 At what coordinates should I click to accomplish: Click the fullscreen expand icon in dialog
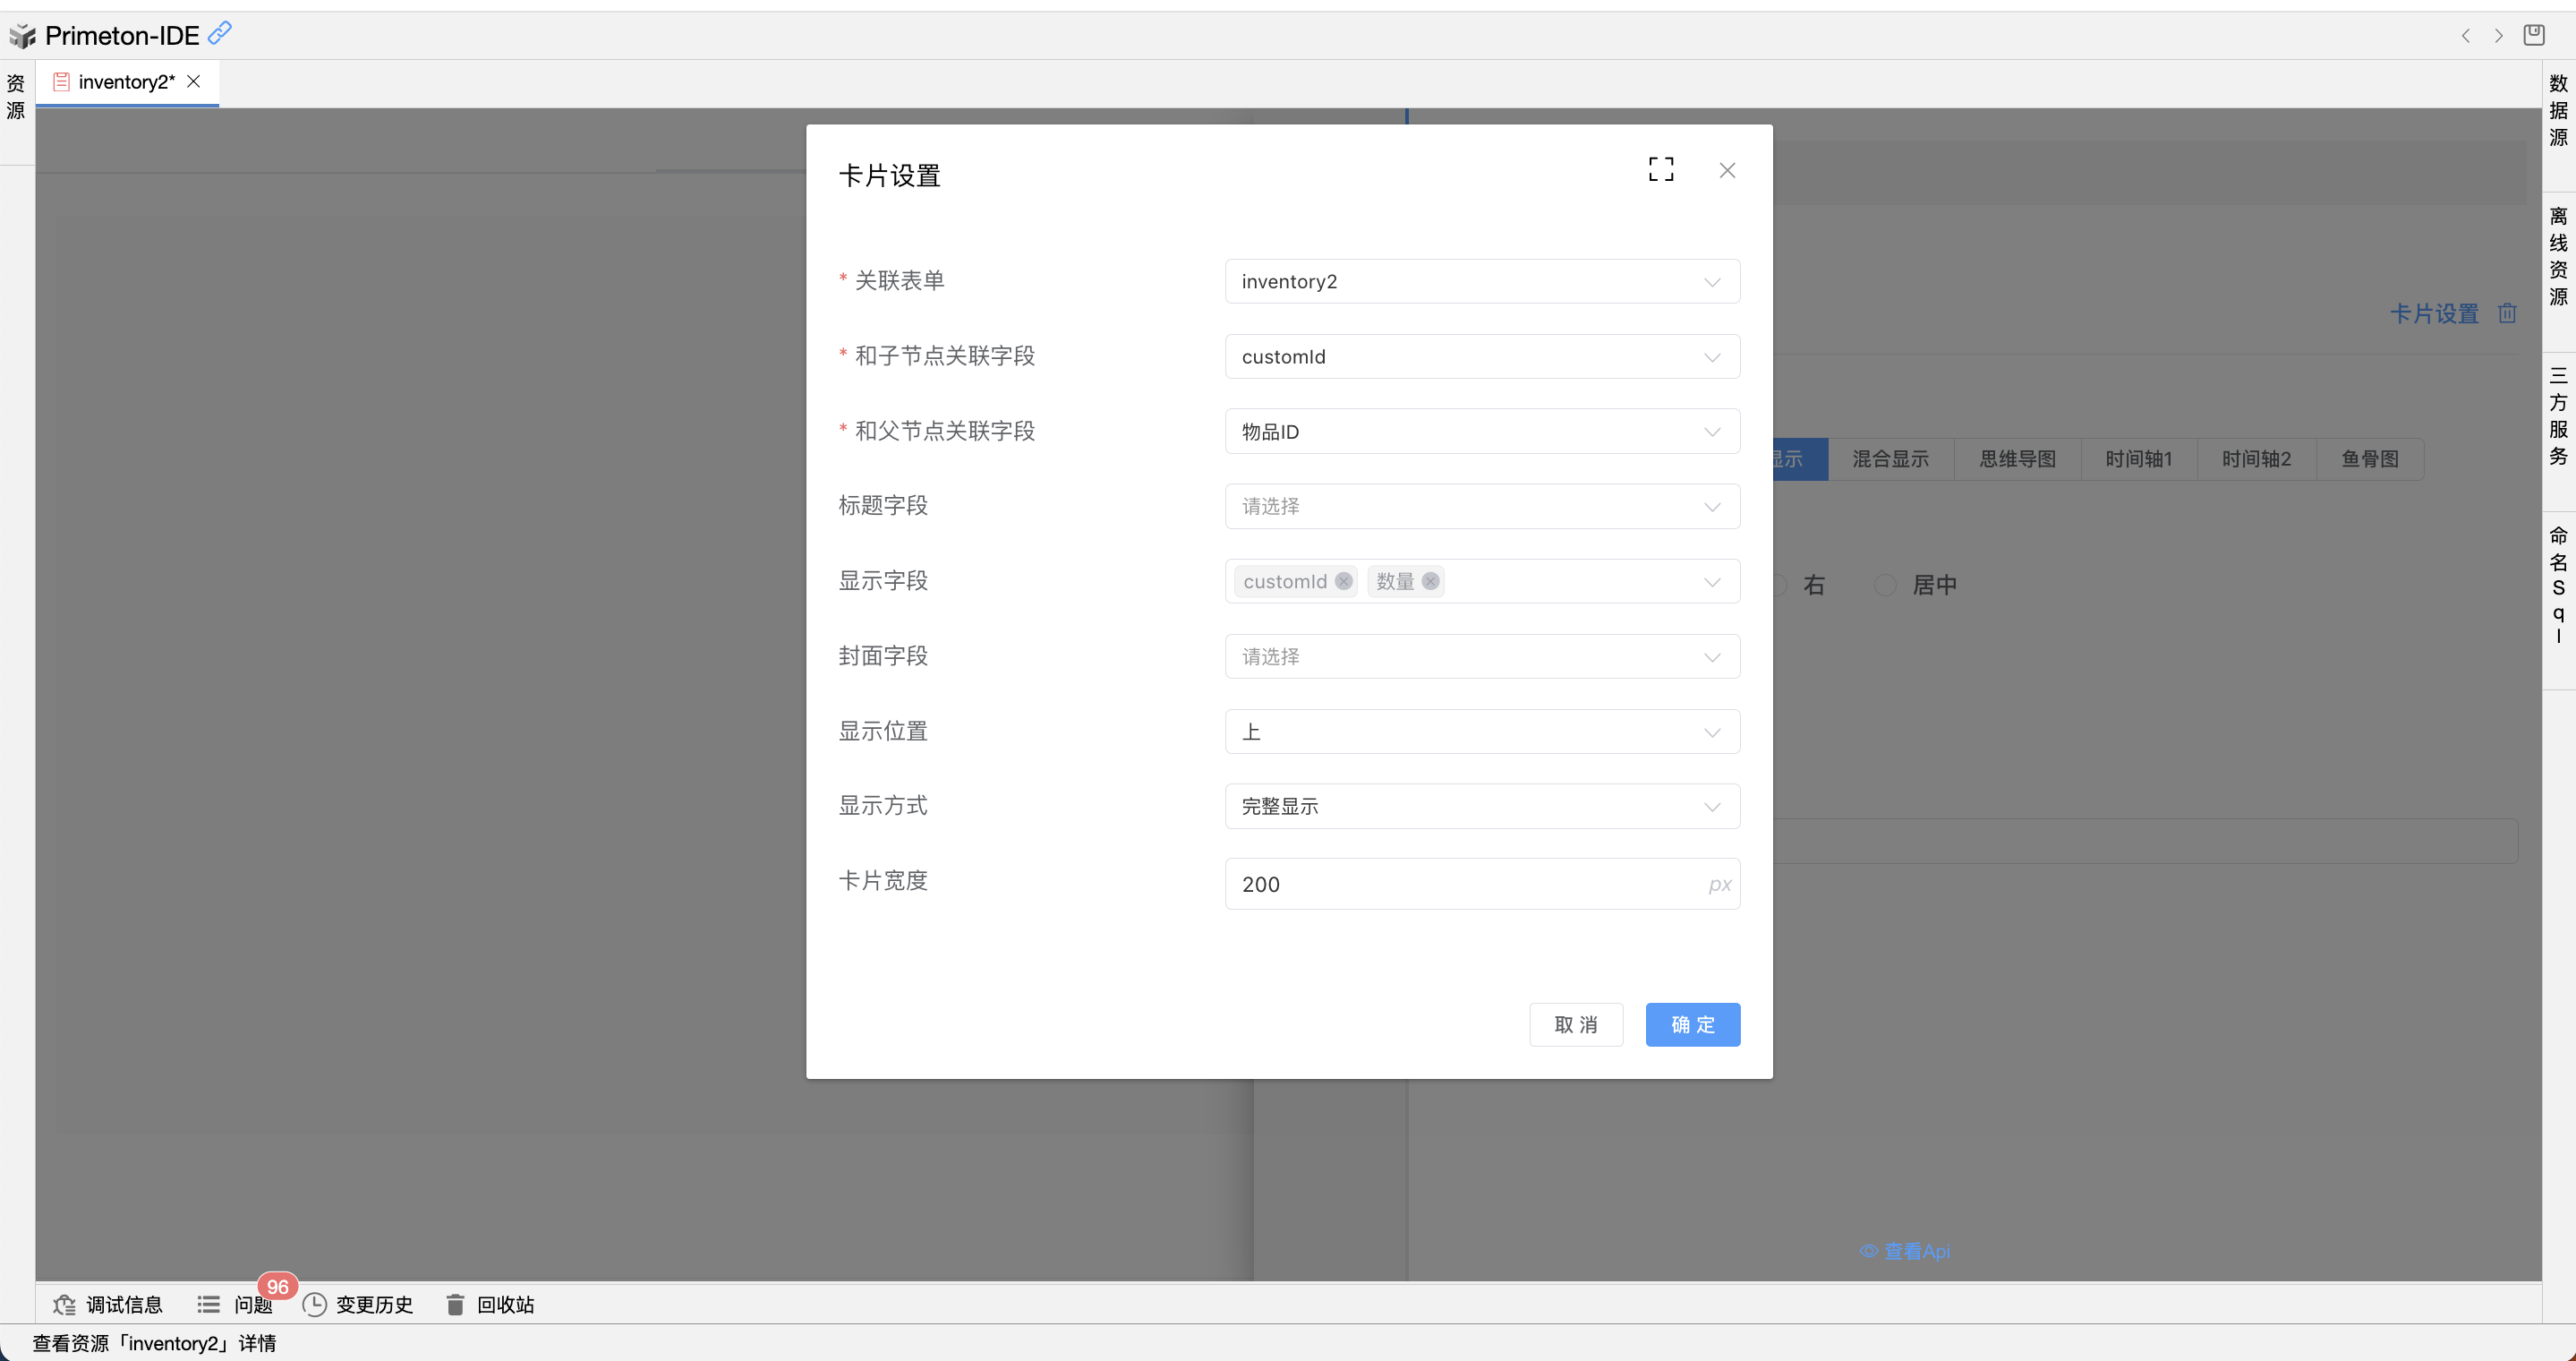tap(1660, 170)
